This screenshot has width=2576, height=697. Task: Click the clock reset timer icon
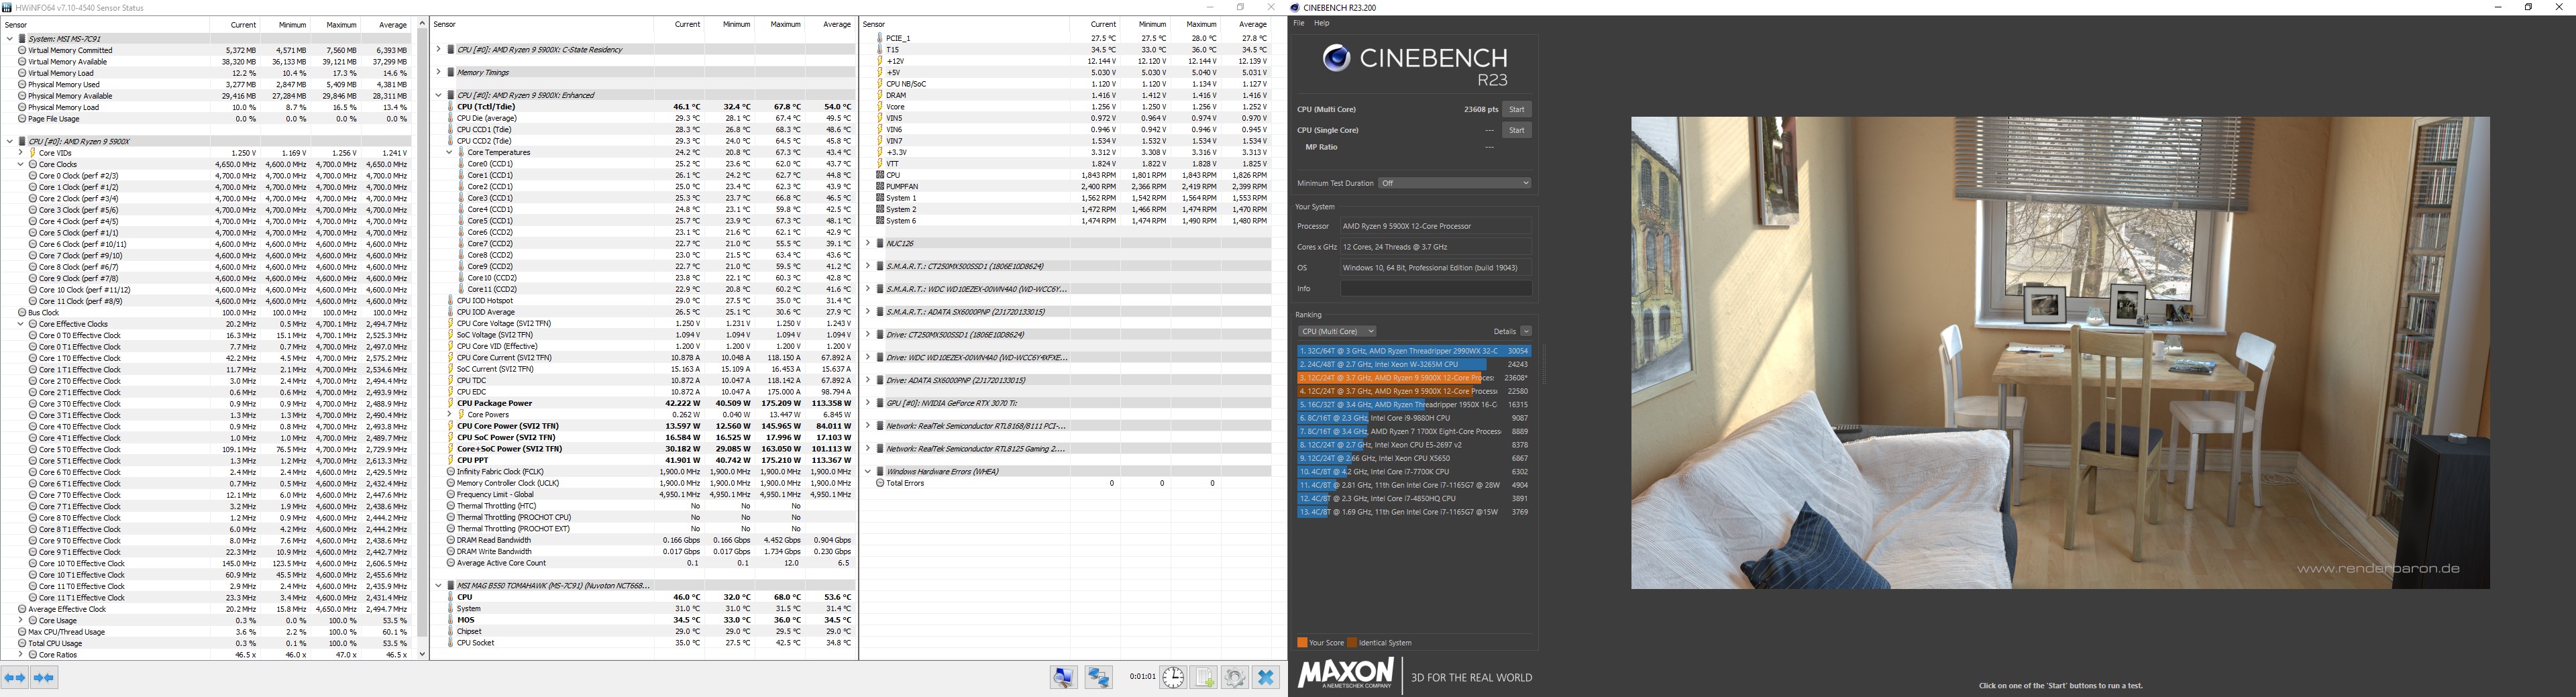[x=1173, y=678]
